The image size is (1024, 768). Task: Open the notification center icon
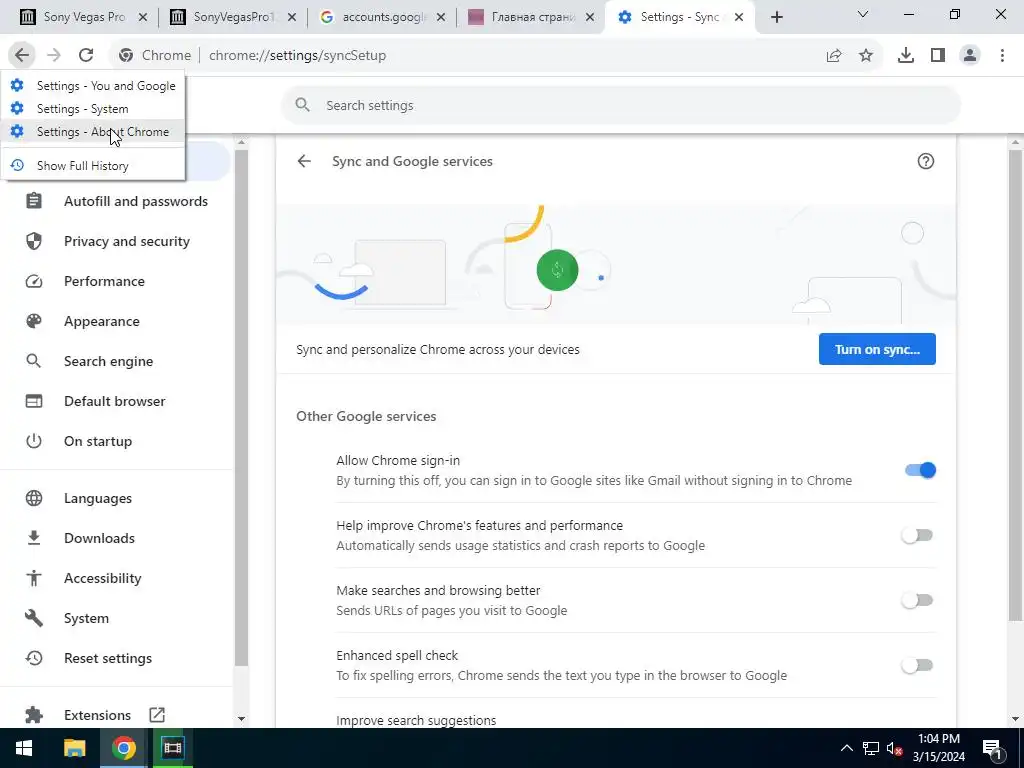point(993,749)
